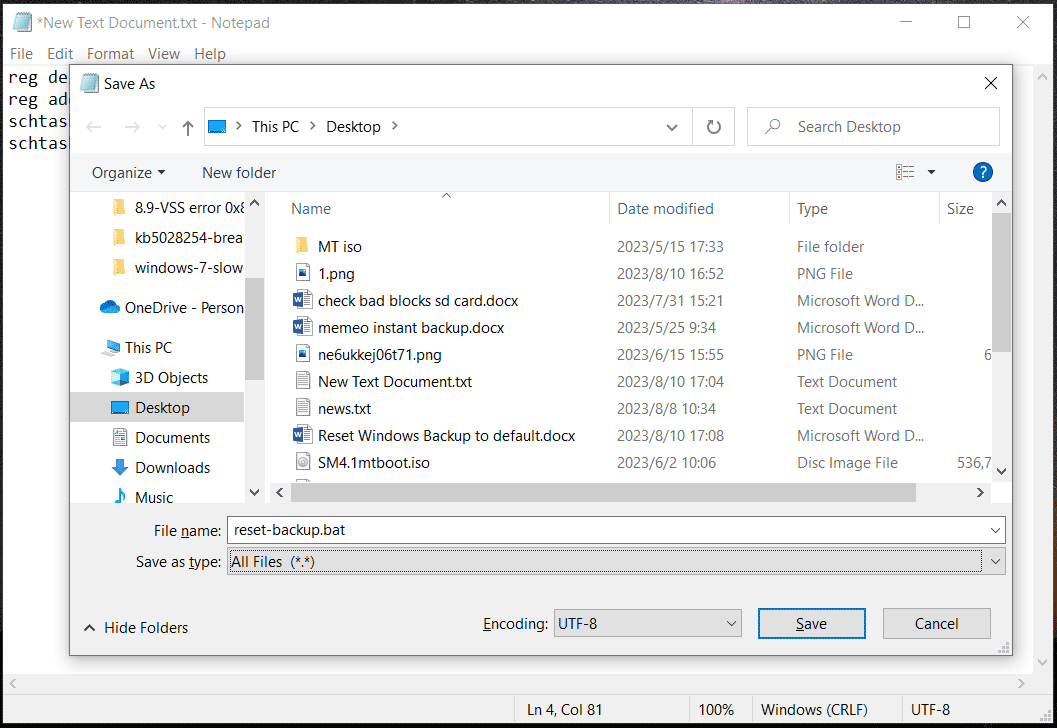Click the up one level arrow
The width and height of the screenshot is (1057, 728).
pyautogui.click(x=188, y=126)
